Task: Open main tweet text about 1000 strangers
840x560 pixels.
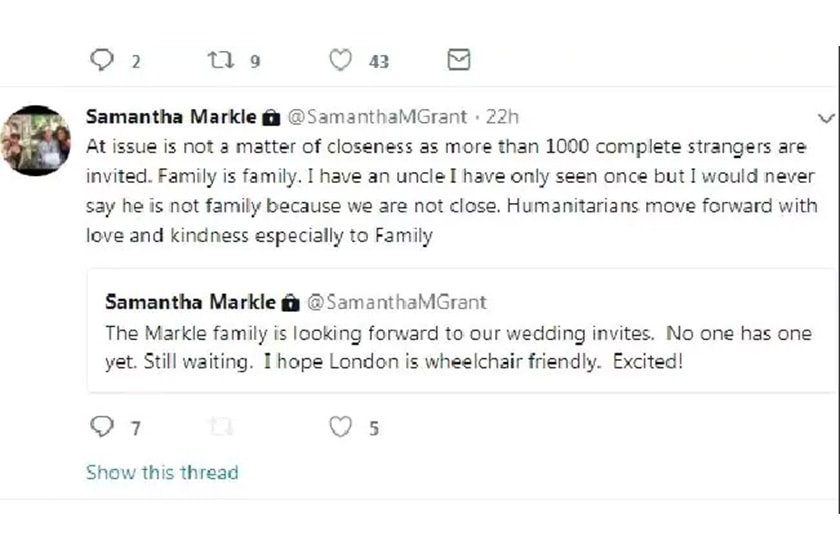Action: pyautogui.click(x=450, y=190)
